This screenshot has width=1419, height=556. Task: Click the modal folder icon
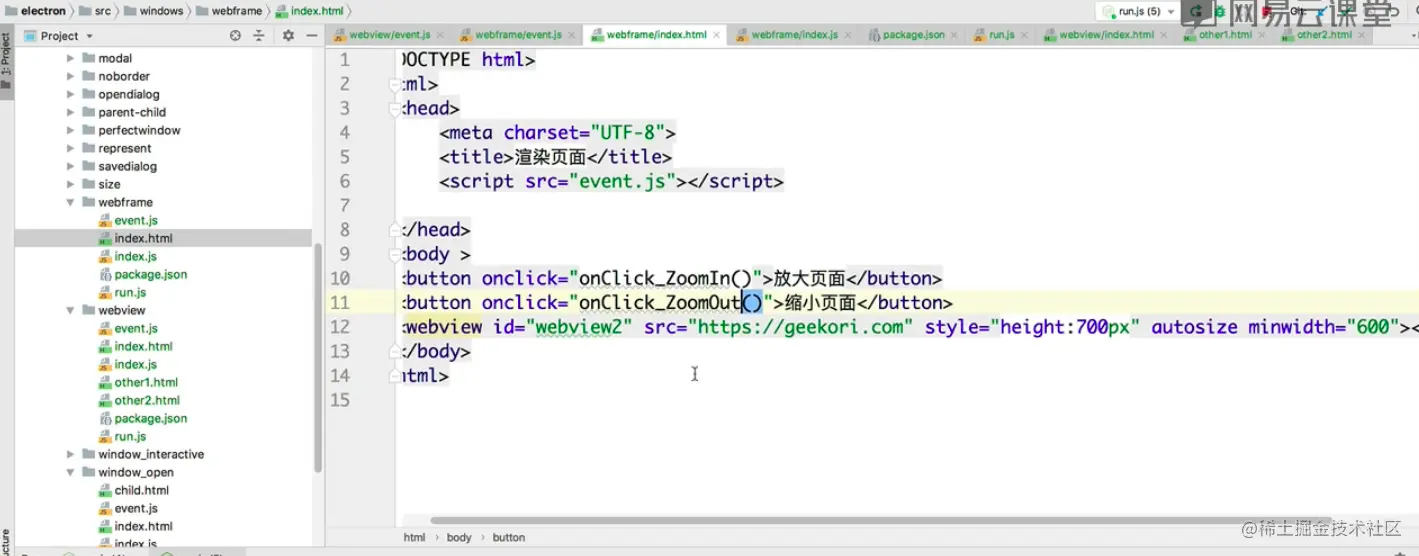point(88,58)
